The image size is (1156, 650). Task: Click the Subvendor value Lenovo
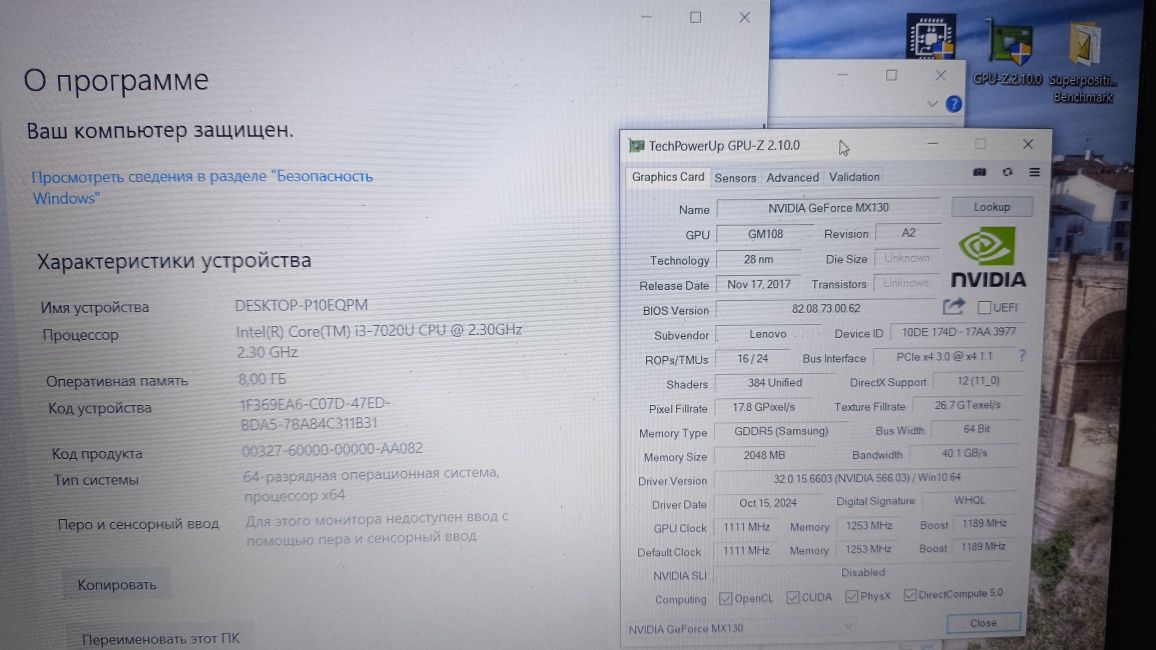[767, 334]
